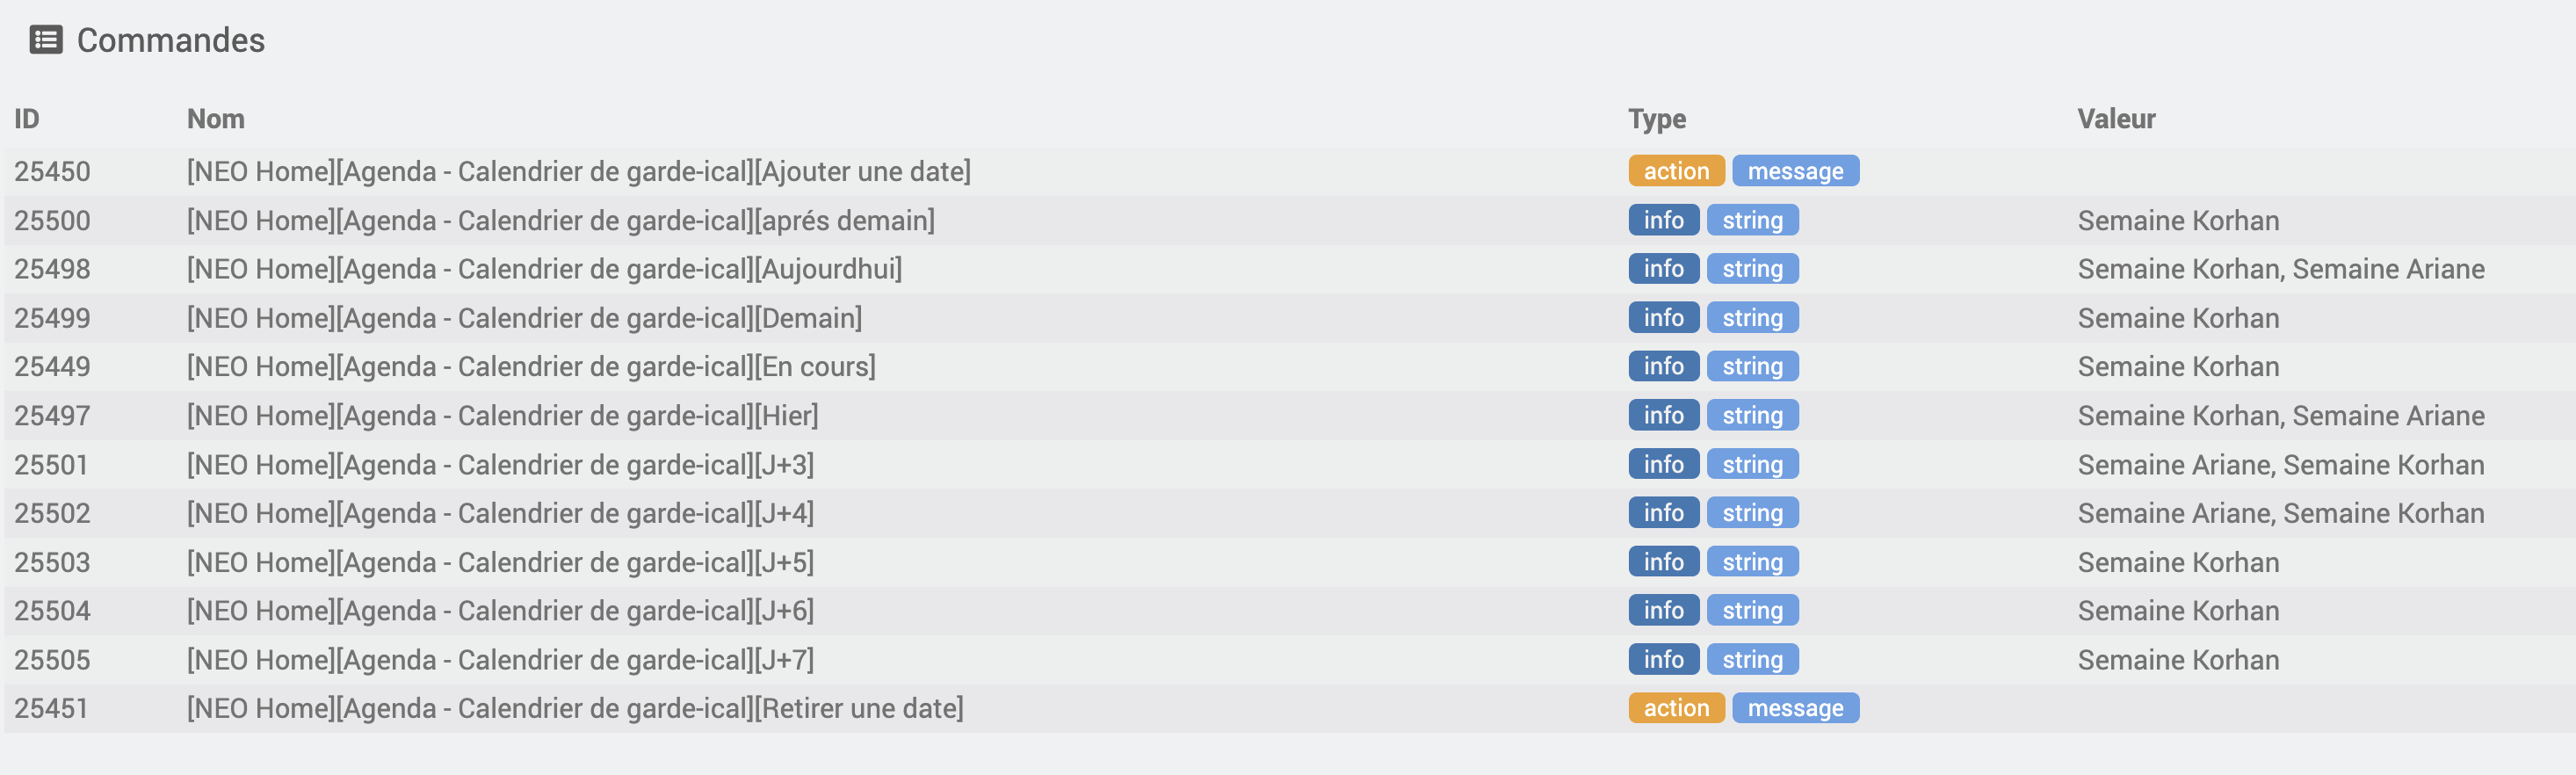
Task: Click the ID column header
Action: click(27, 119)
